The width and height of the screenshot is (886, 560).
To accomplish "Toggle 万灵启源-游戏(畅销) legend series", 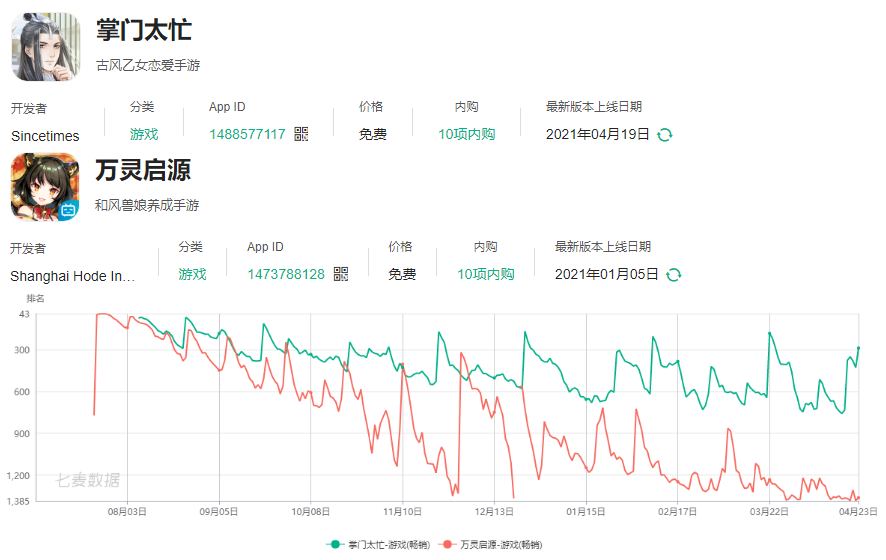I will (490, 544).
